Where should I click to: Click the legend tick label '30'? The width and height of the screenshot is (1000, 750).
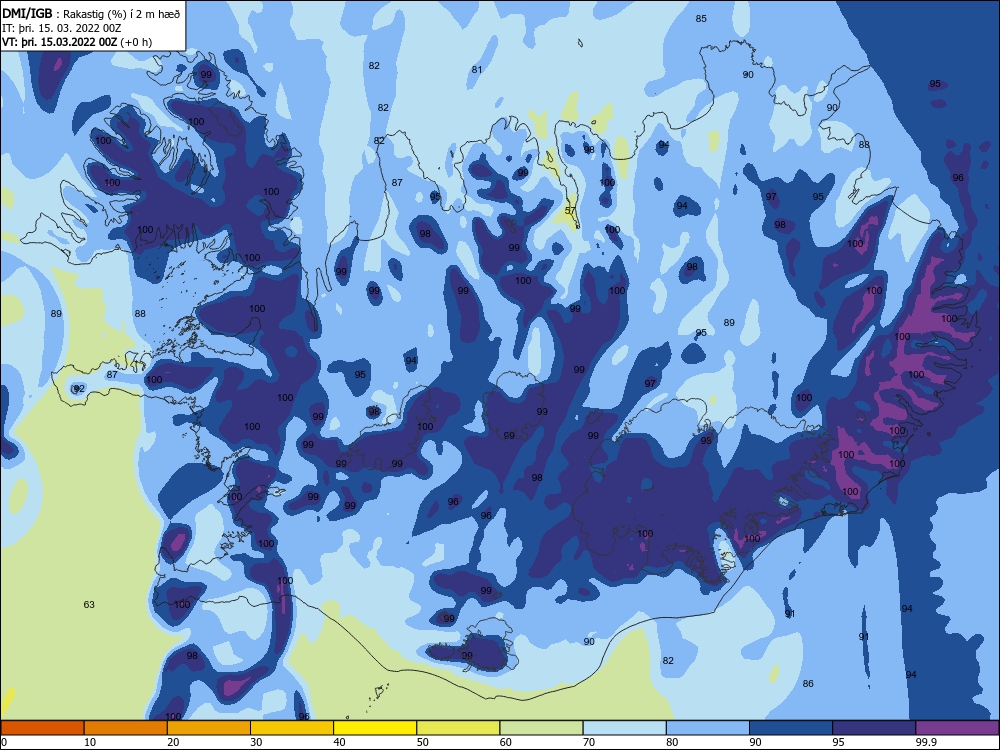pos(256,742)
